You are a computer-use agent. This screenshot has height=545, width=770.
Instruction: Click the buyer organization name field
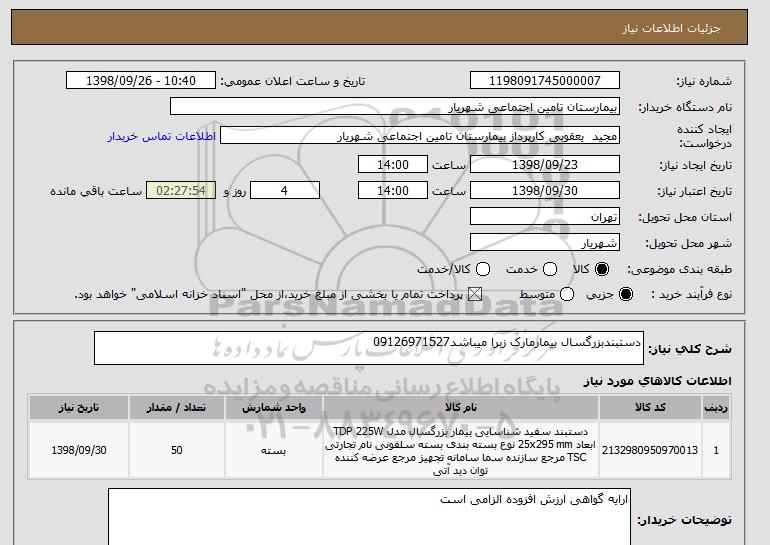pos(395,107)
